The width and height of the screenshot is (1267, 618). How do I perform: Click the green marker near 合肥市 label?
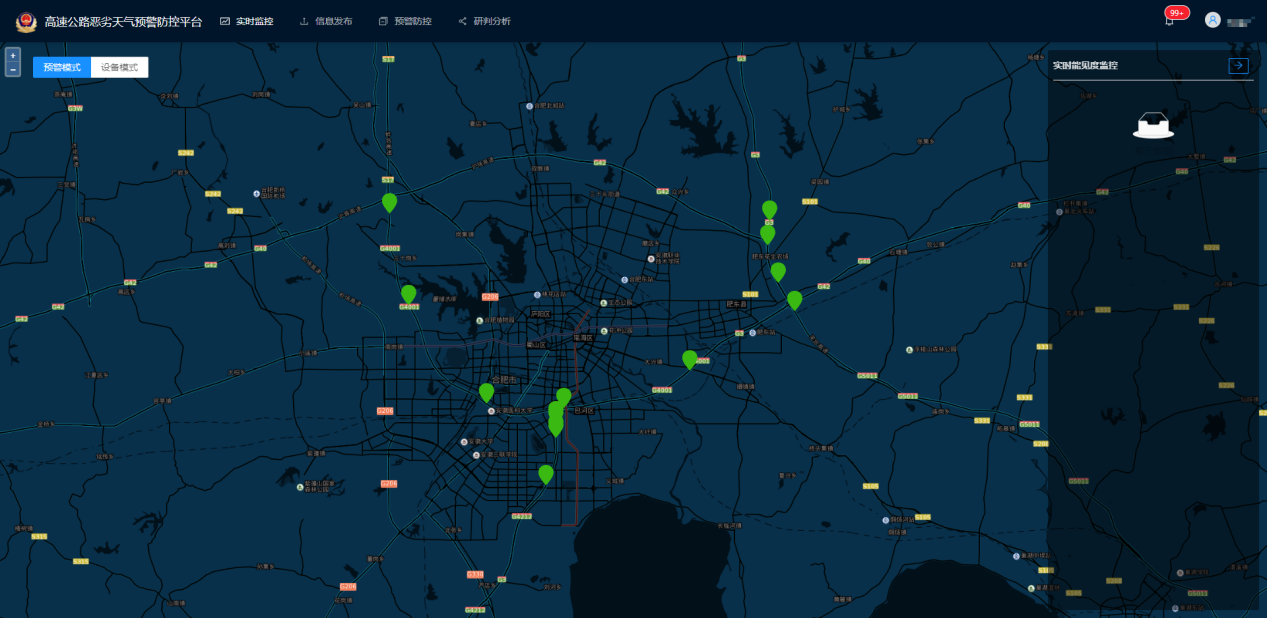486,392
